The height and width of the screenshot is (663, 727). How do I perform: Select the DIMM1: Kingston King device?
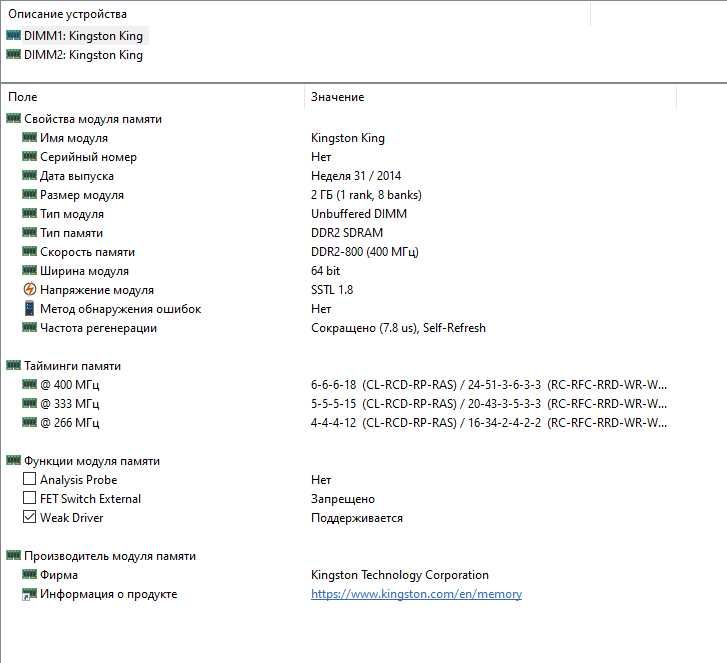click(83, 36)
